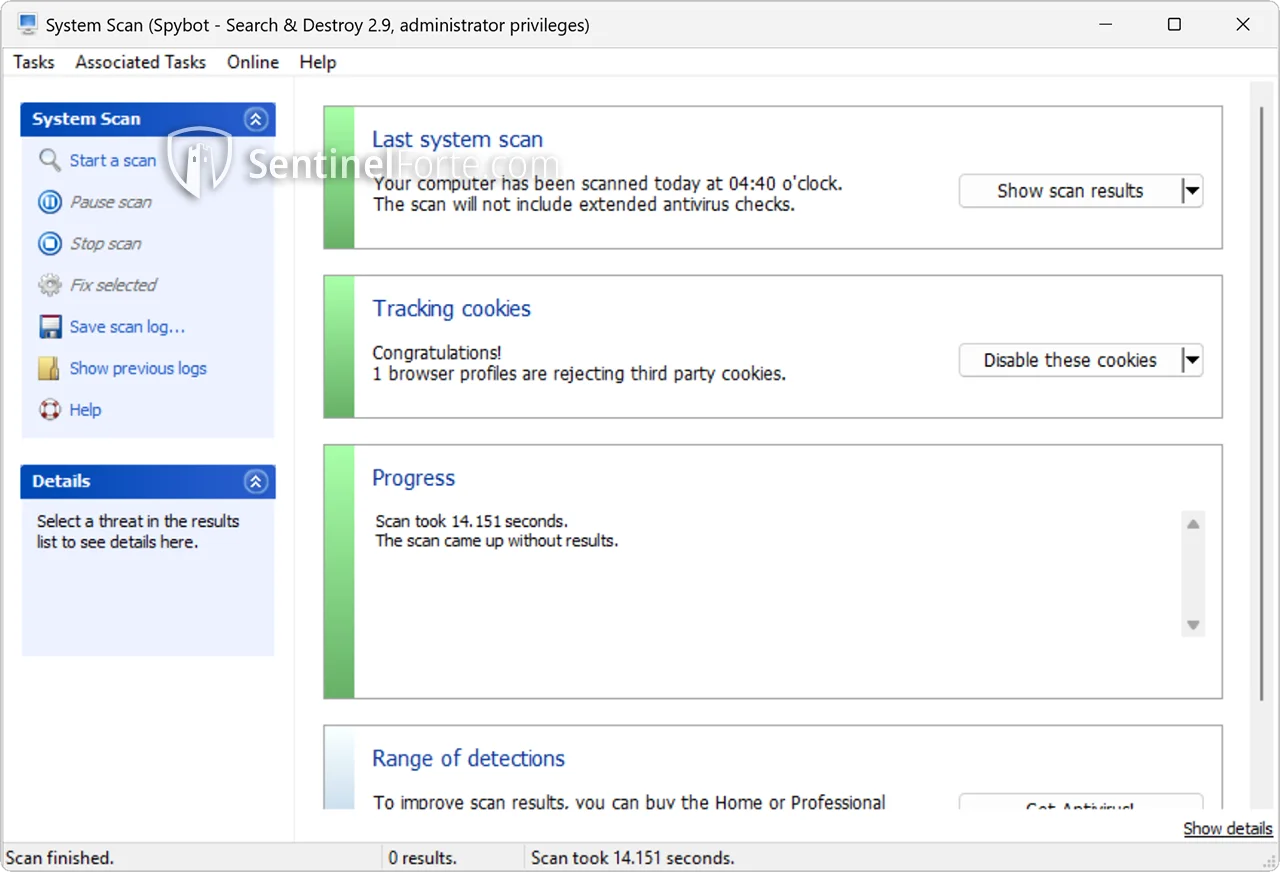Viewport: 1280px width, 872px height.
Task: Click 'Scan took 14.151 seconds.' in status bar
Action: 633,858
